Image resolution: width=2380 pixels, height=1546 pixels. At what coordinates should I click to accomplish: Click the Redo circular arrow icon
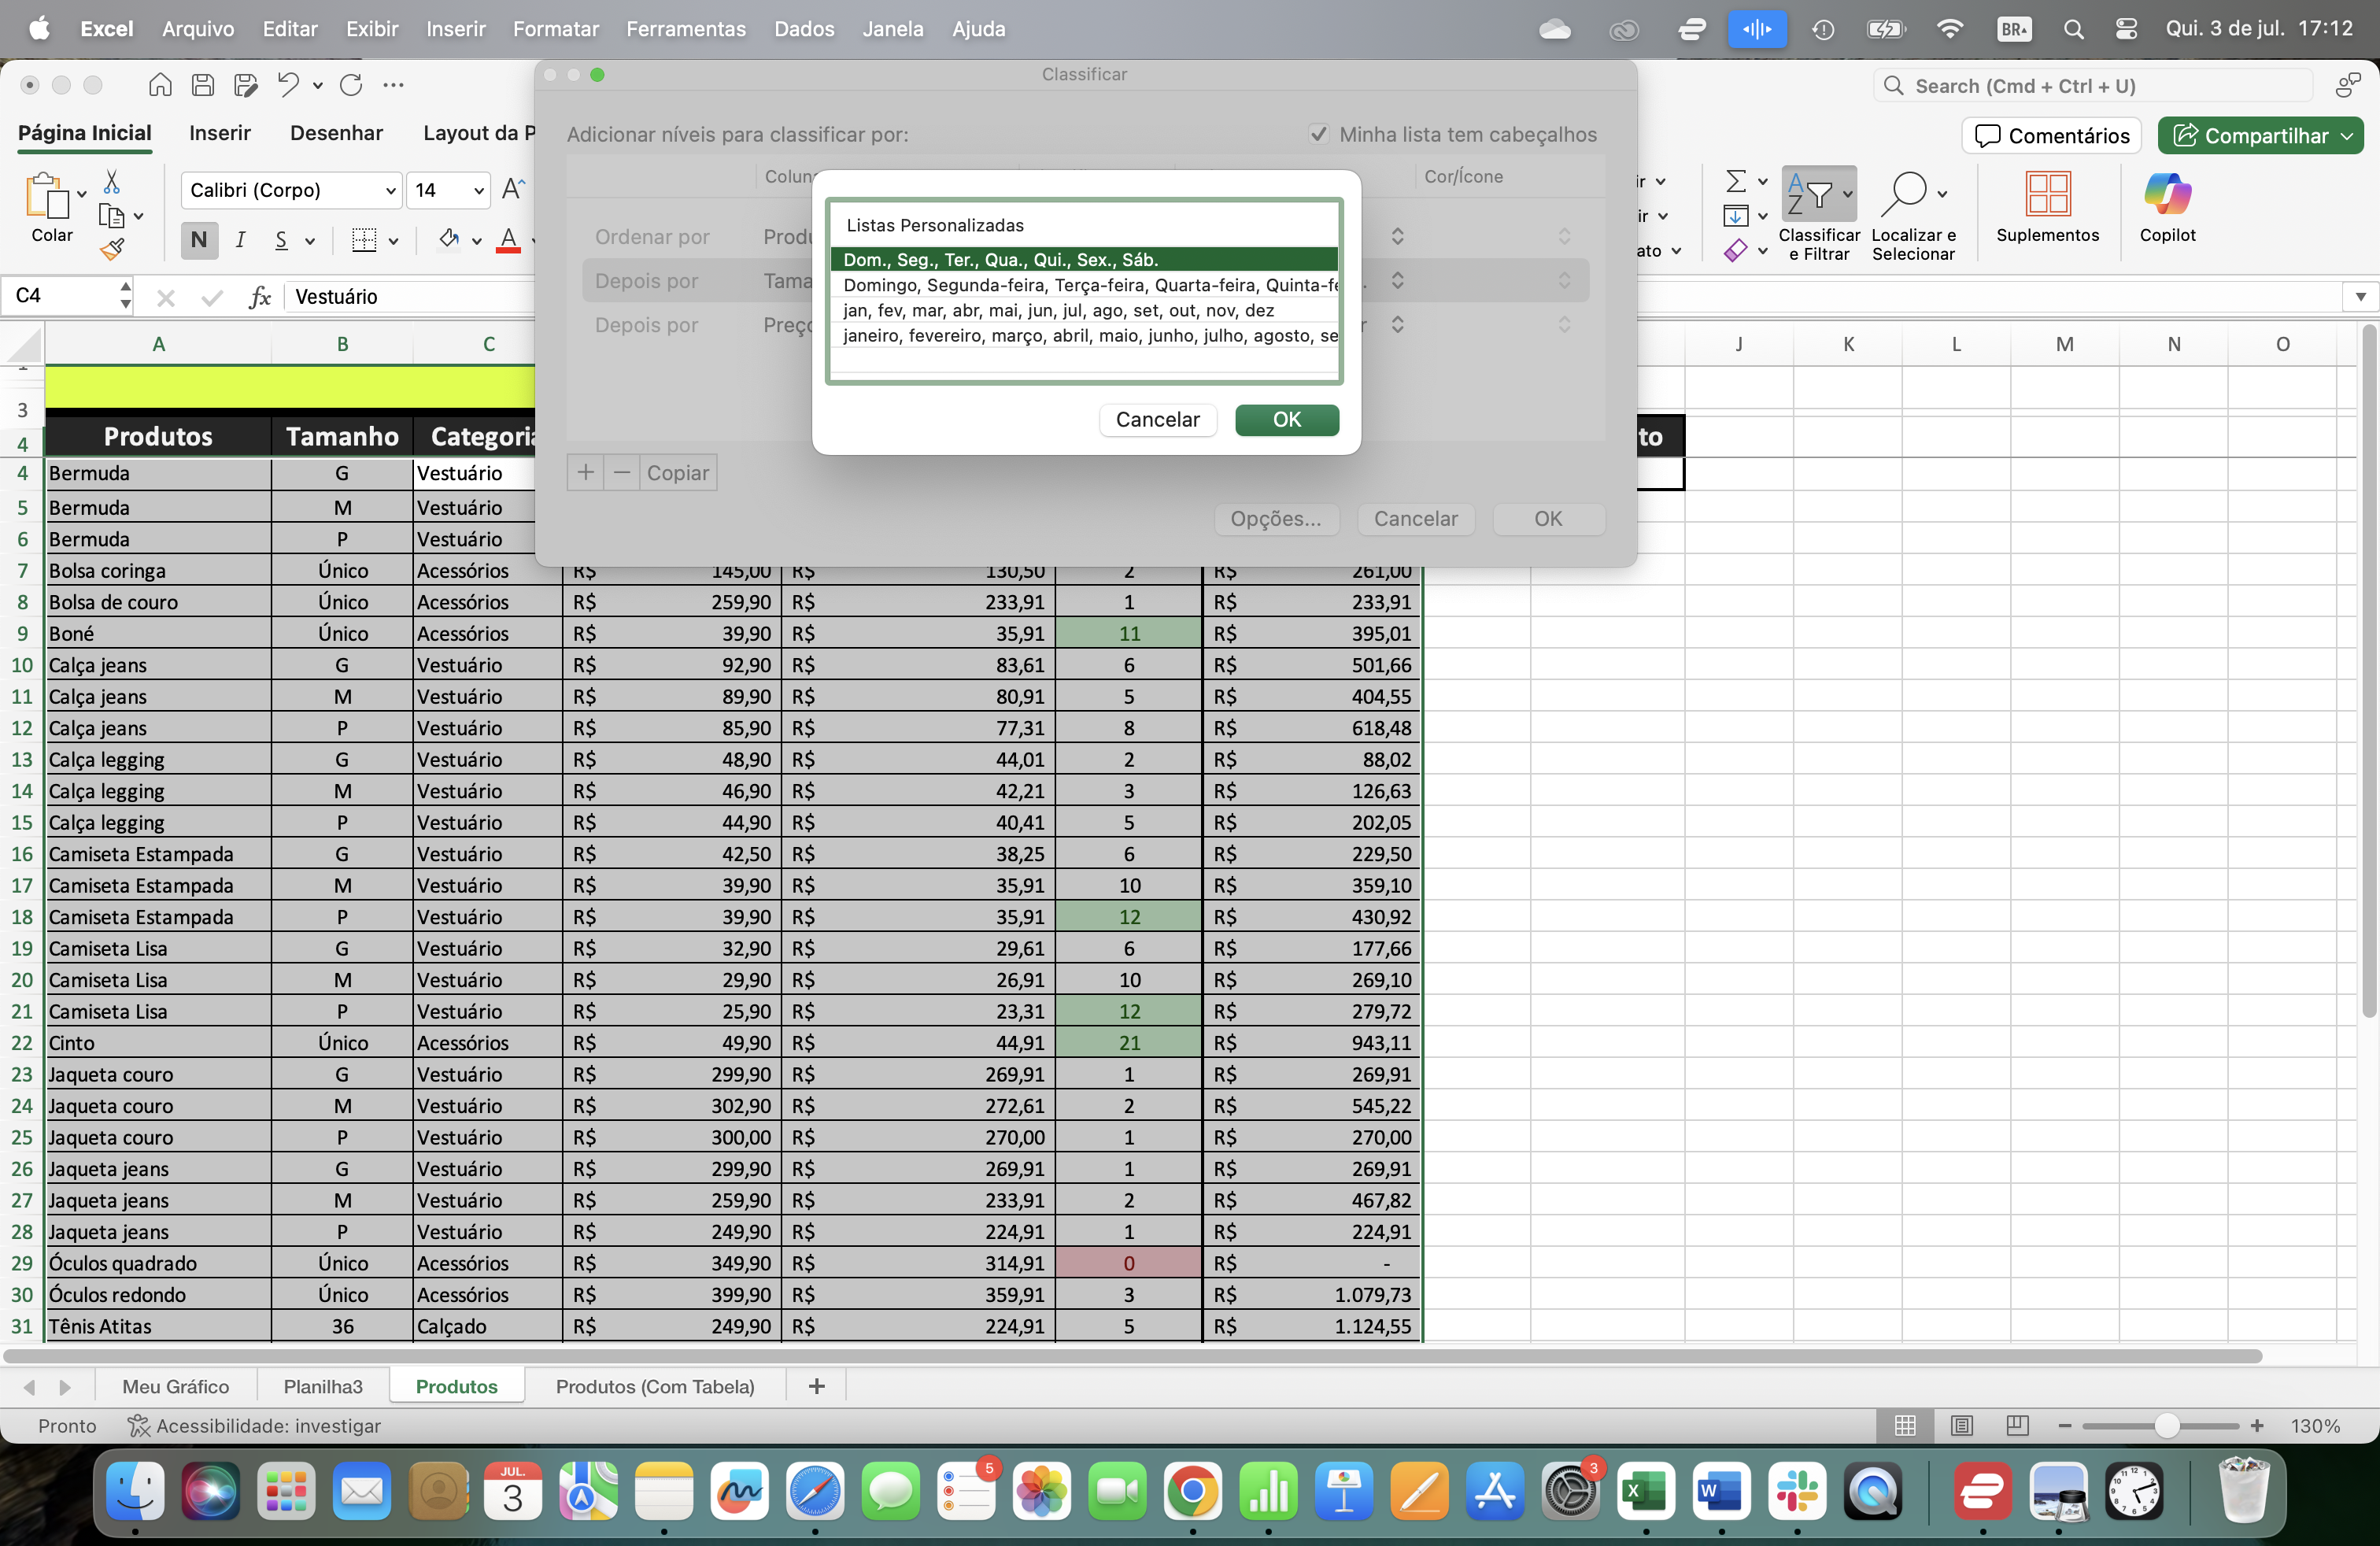tap(351, 85)
